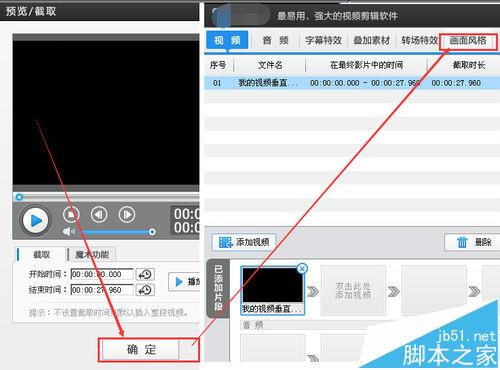The image size is (500, 370).
Task: Open the 转场特效 tab
Action: coord(419,41)
